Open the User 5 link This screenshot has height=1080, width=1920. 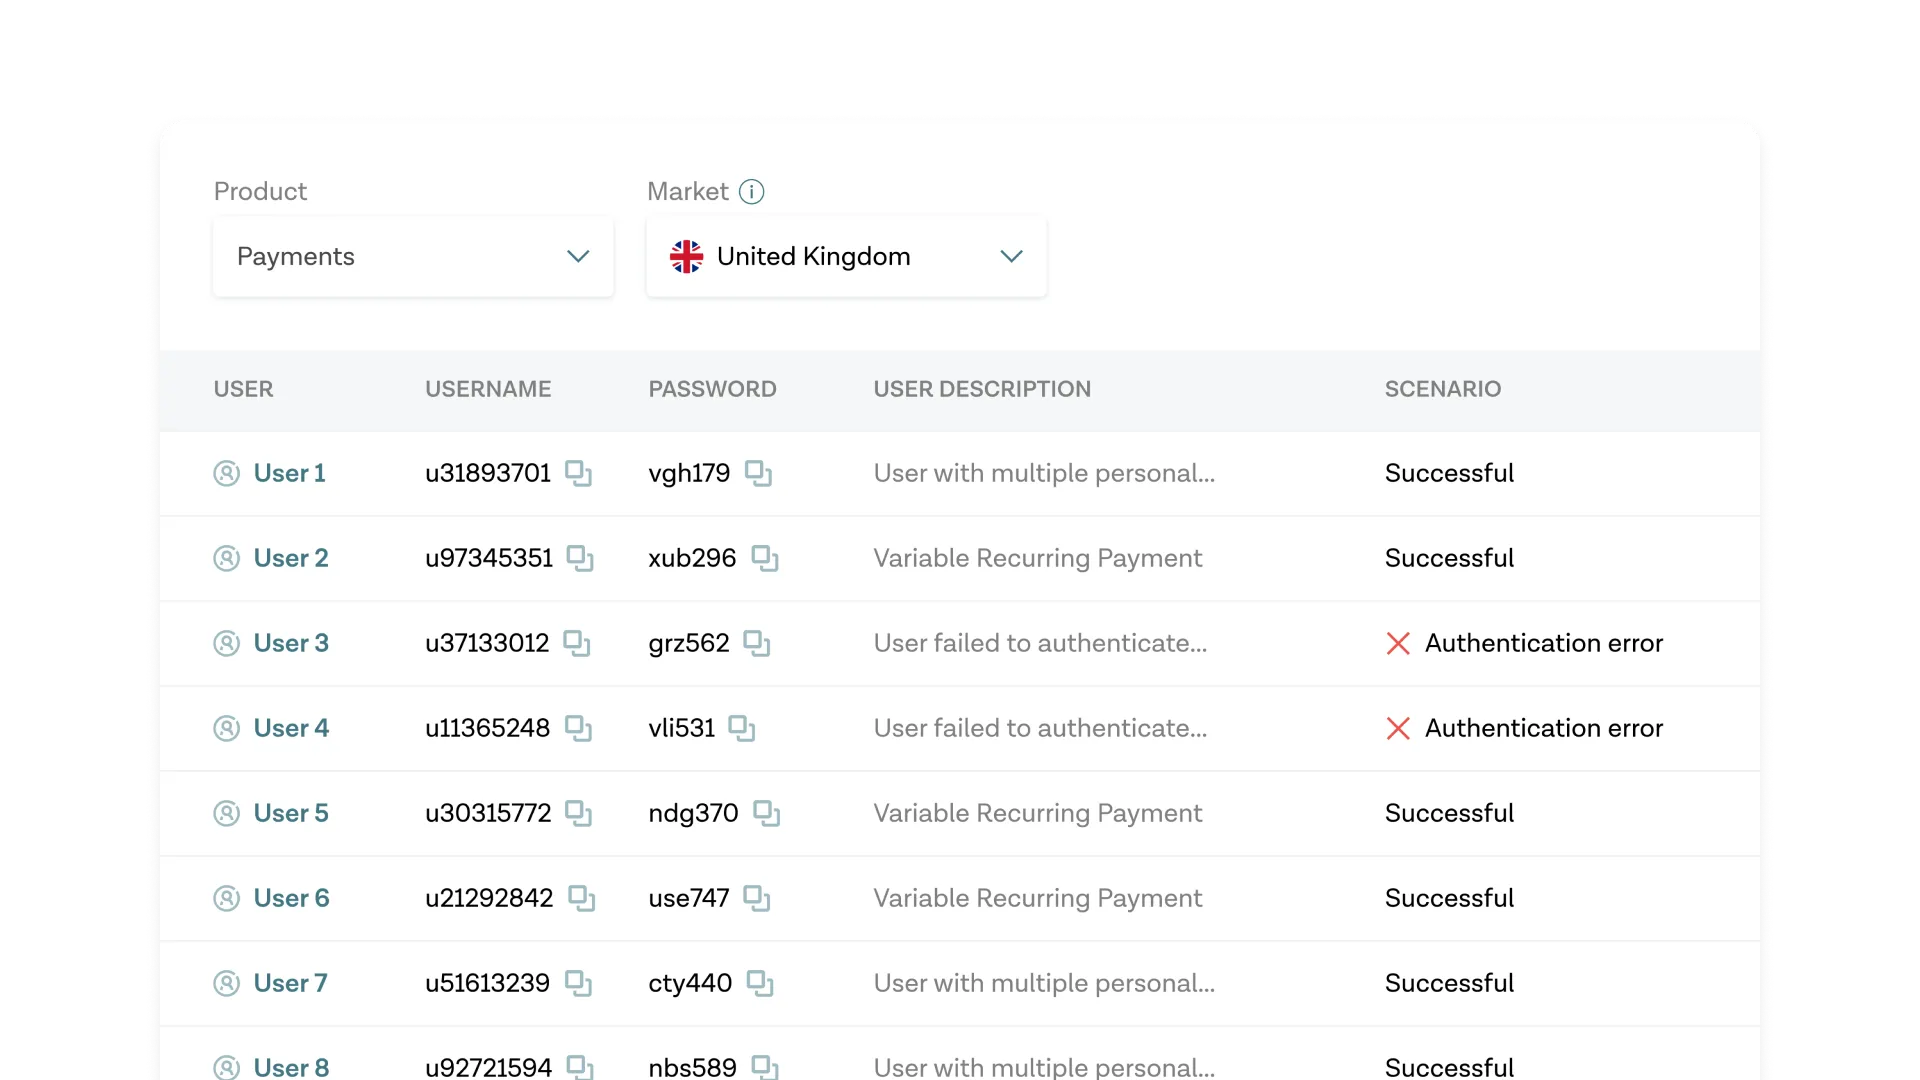pos(290,813)
